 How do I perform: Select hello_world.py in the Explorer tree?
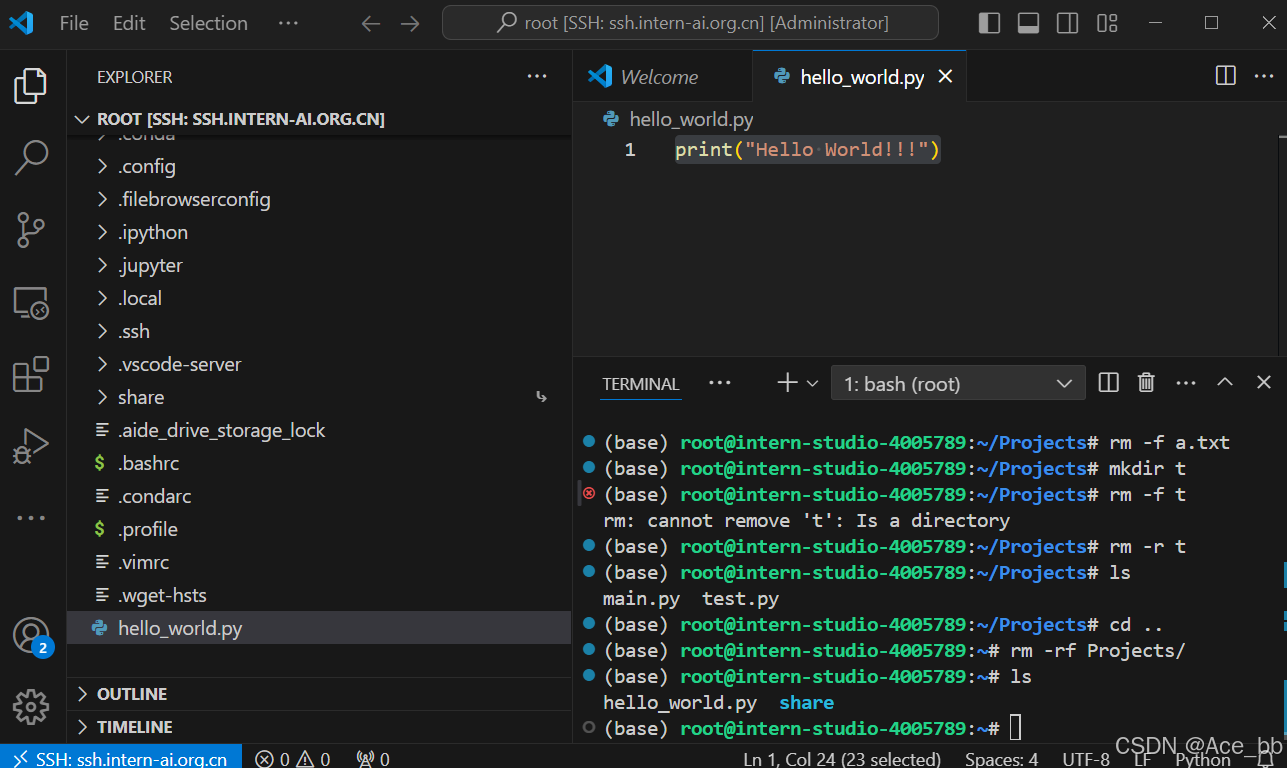pos(319,628)
